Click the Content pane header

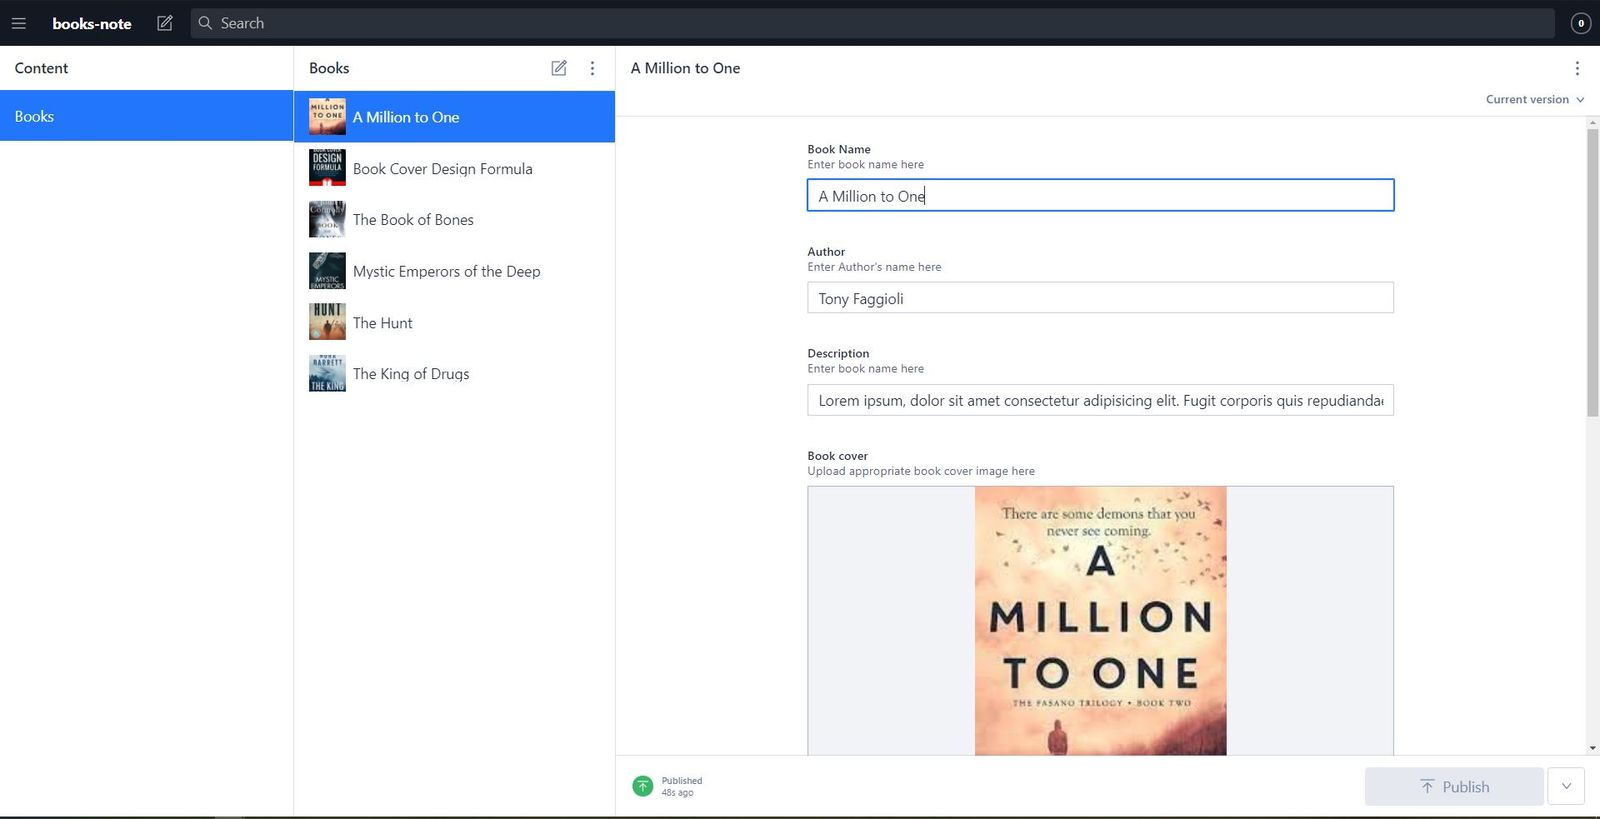click(x=41, y=68)
